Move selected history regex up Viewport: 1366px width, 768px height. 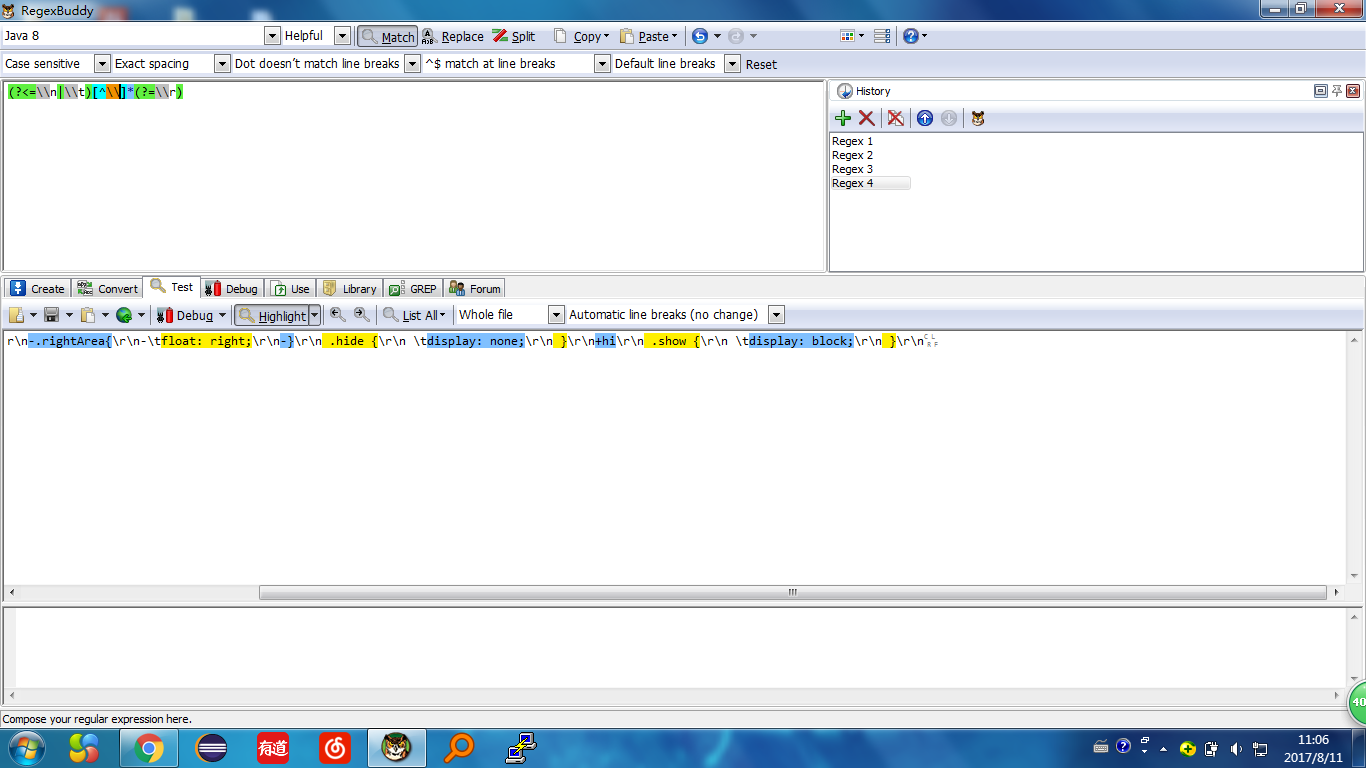coord(925,118)
